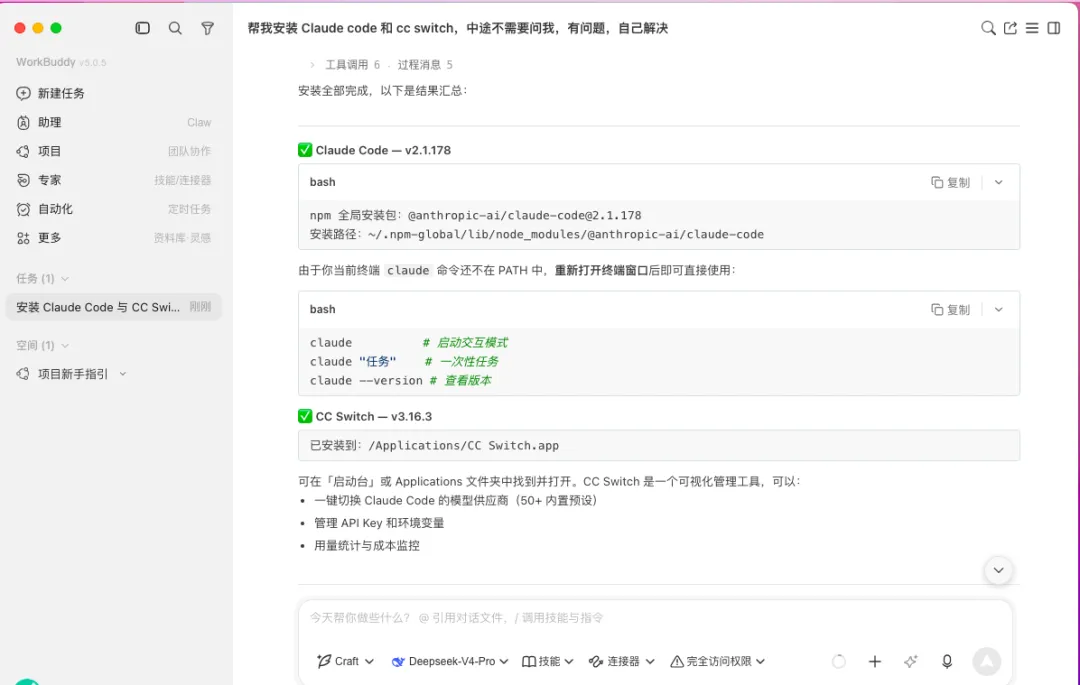Toggle the sidebar panel icon
The width and height of the screenshot is (1080, 685).
(143, 28)
